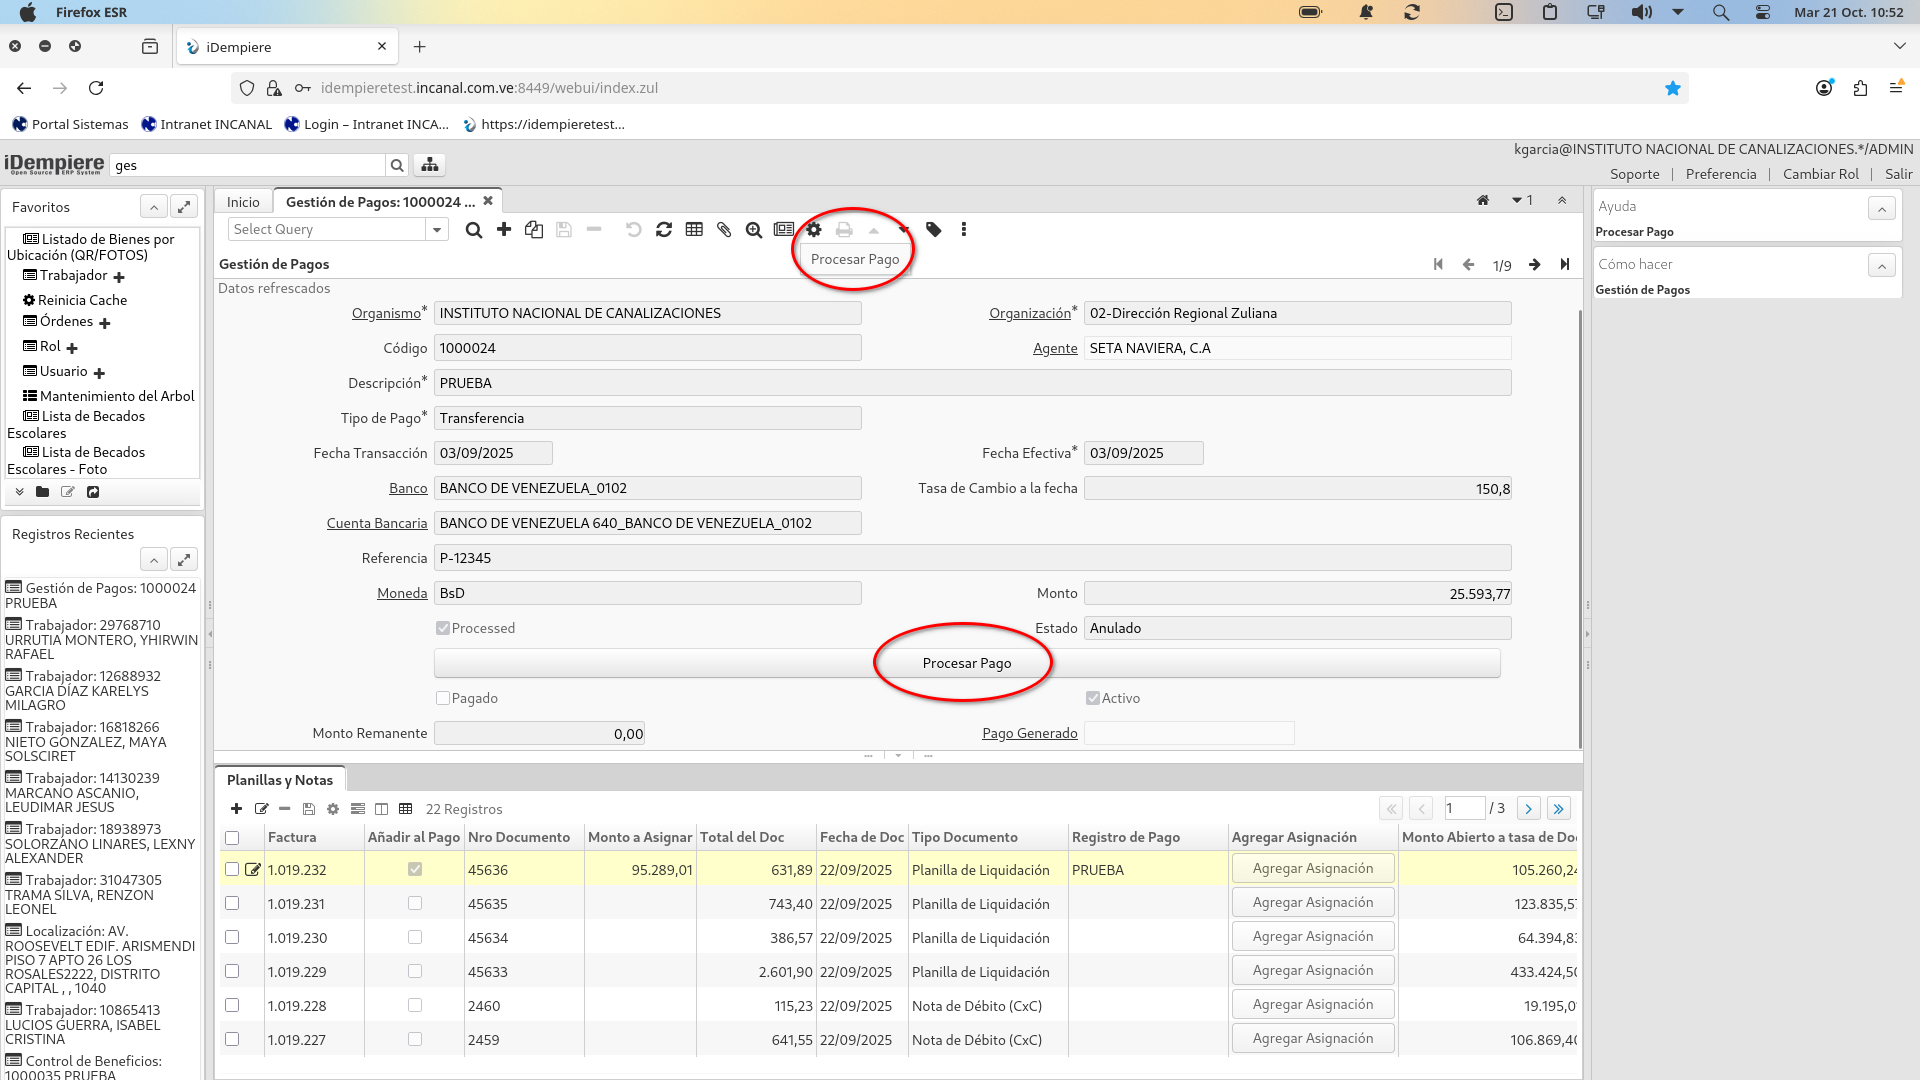Click Agregar Asignación for Factura 1.019.229
The height and width of the screenshot is (1080, 1920).
click(x=1312, y=971)
